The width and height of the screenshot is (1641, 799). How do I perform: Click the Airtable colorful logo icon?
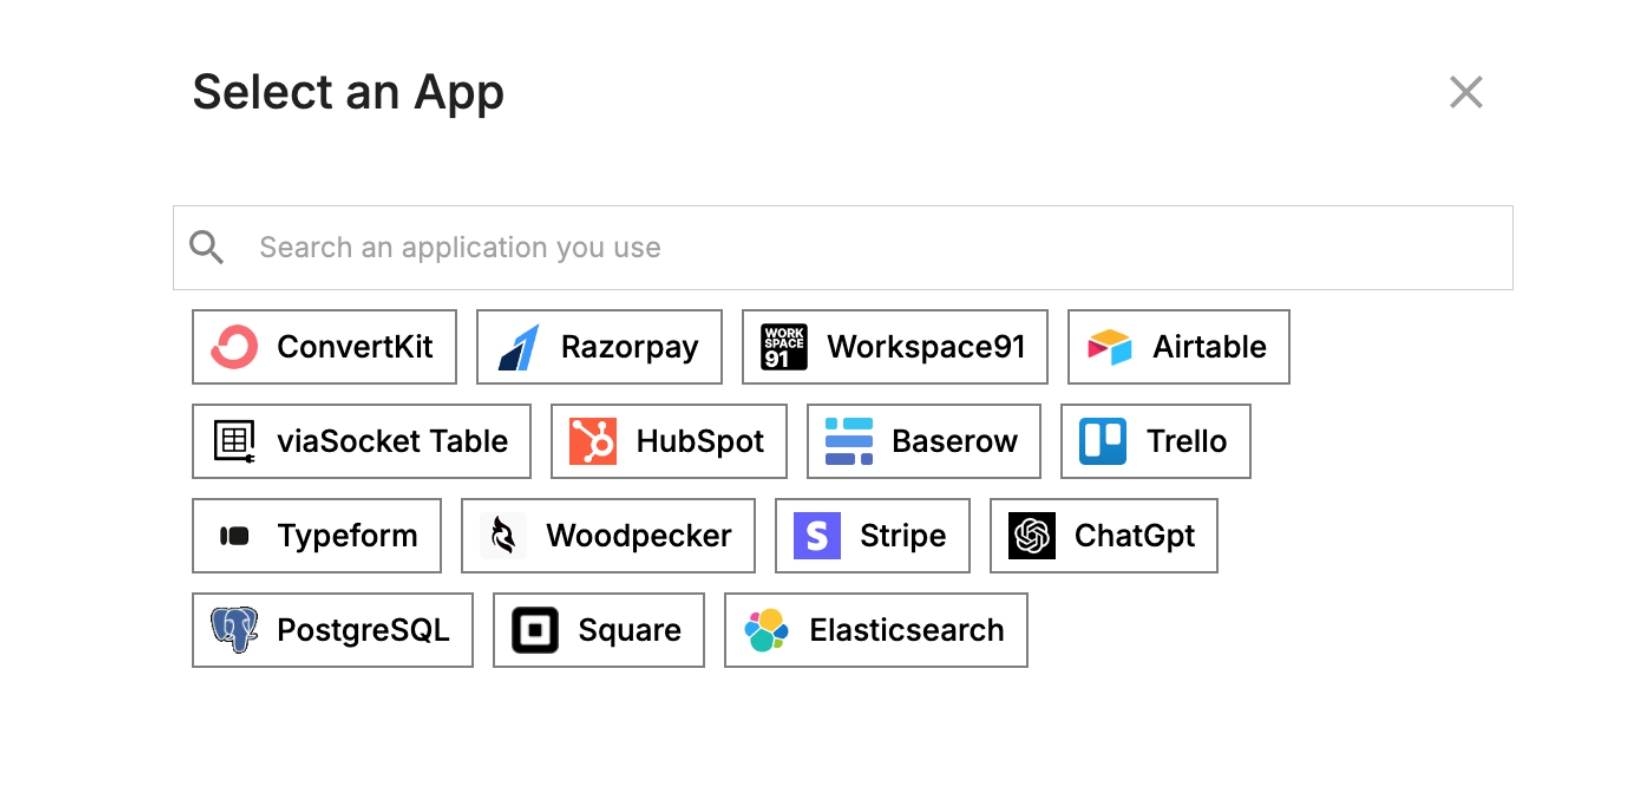pos(1110,347)
